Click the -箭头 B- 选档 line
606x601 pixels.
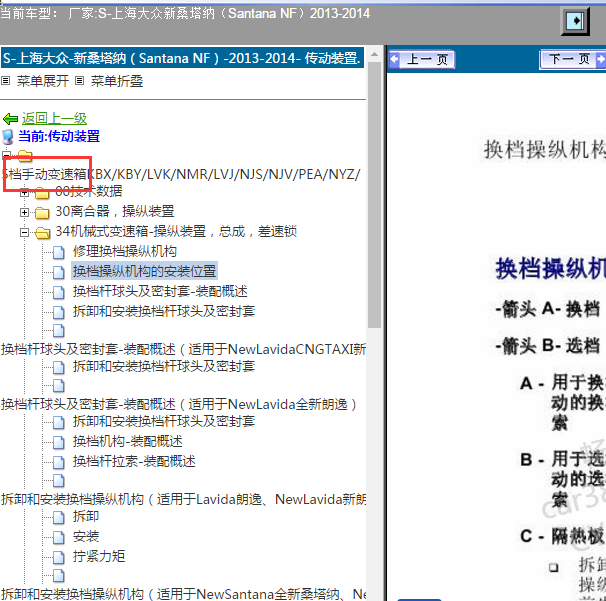click(548, 346)
